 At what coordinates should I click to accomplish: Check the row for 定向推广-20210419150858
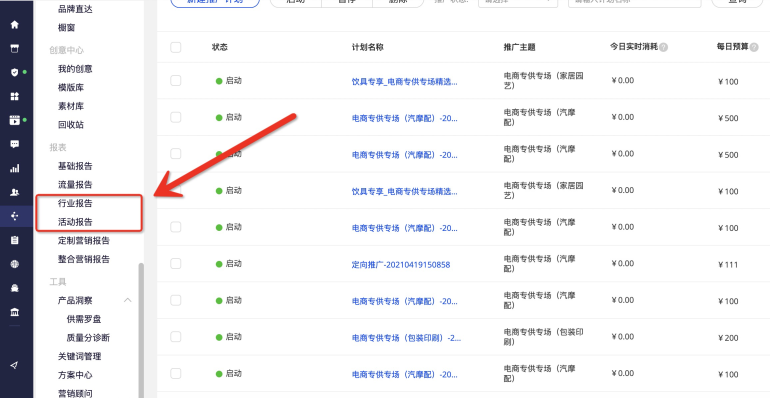pos(175,264)
